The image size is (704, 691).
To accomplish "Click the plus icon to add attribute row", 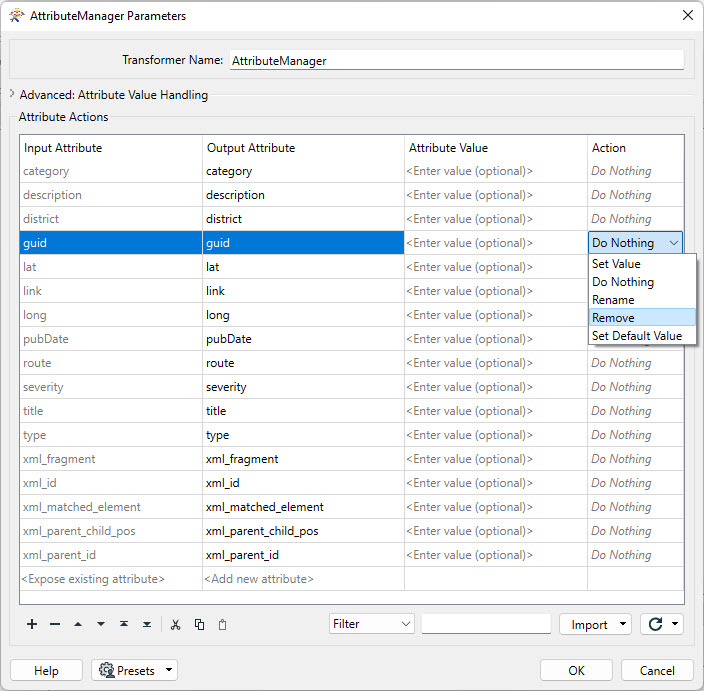I will [32, 624].
